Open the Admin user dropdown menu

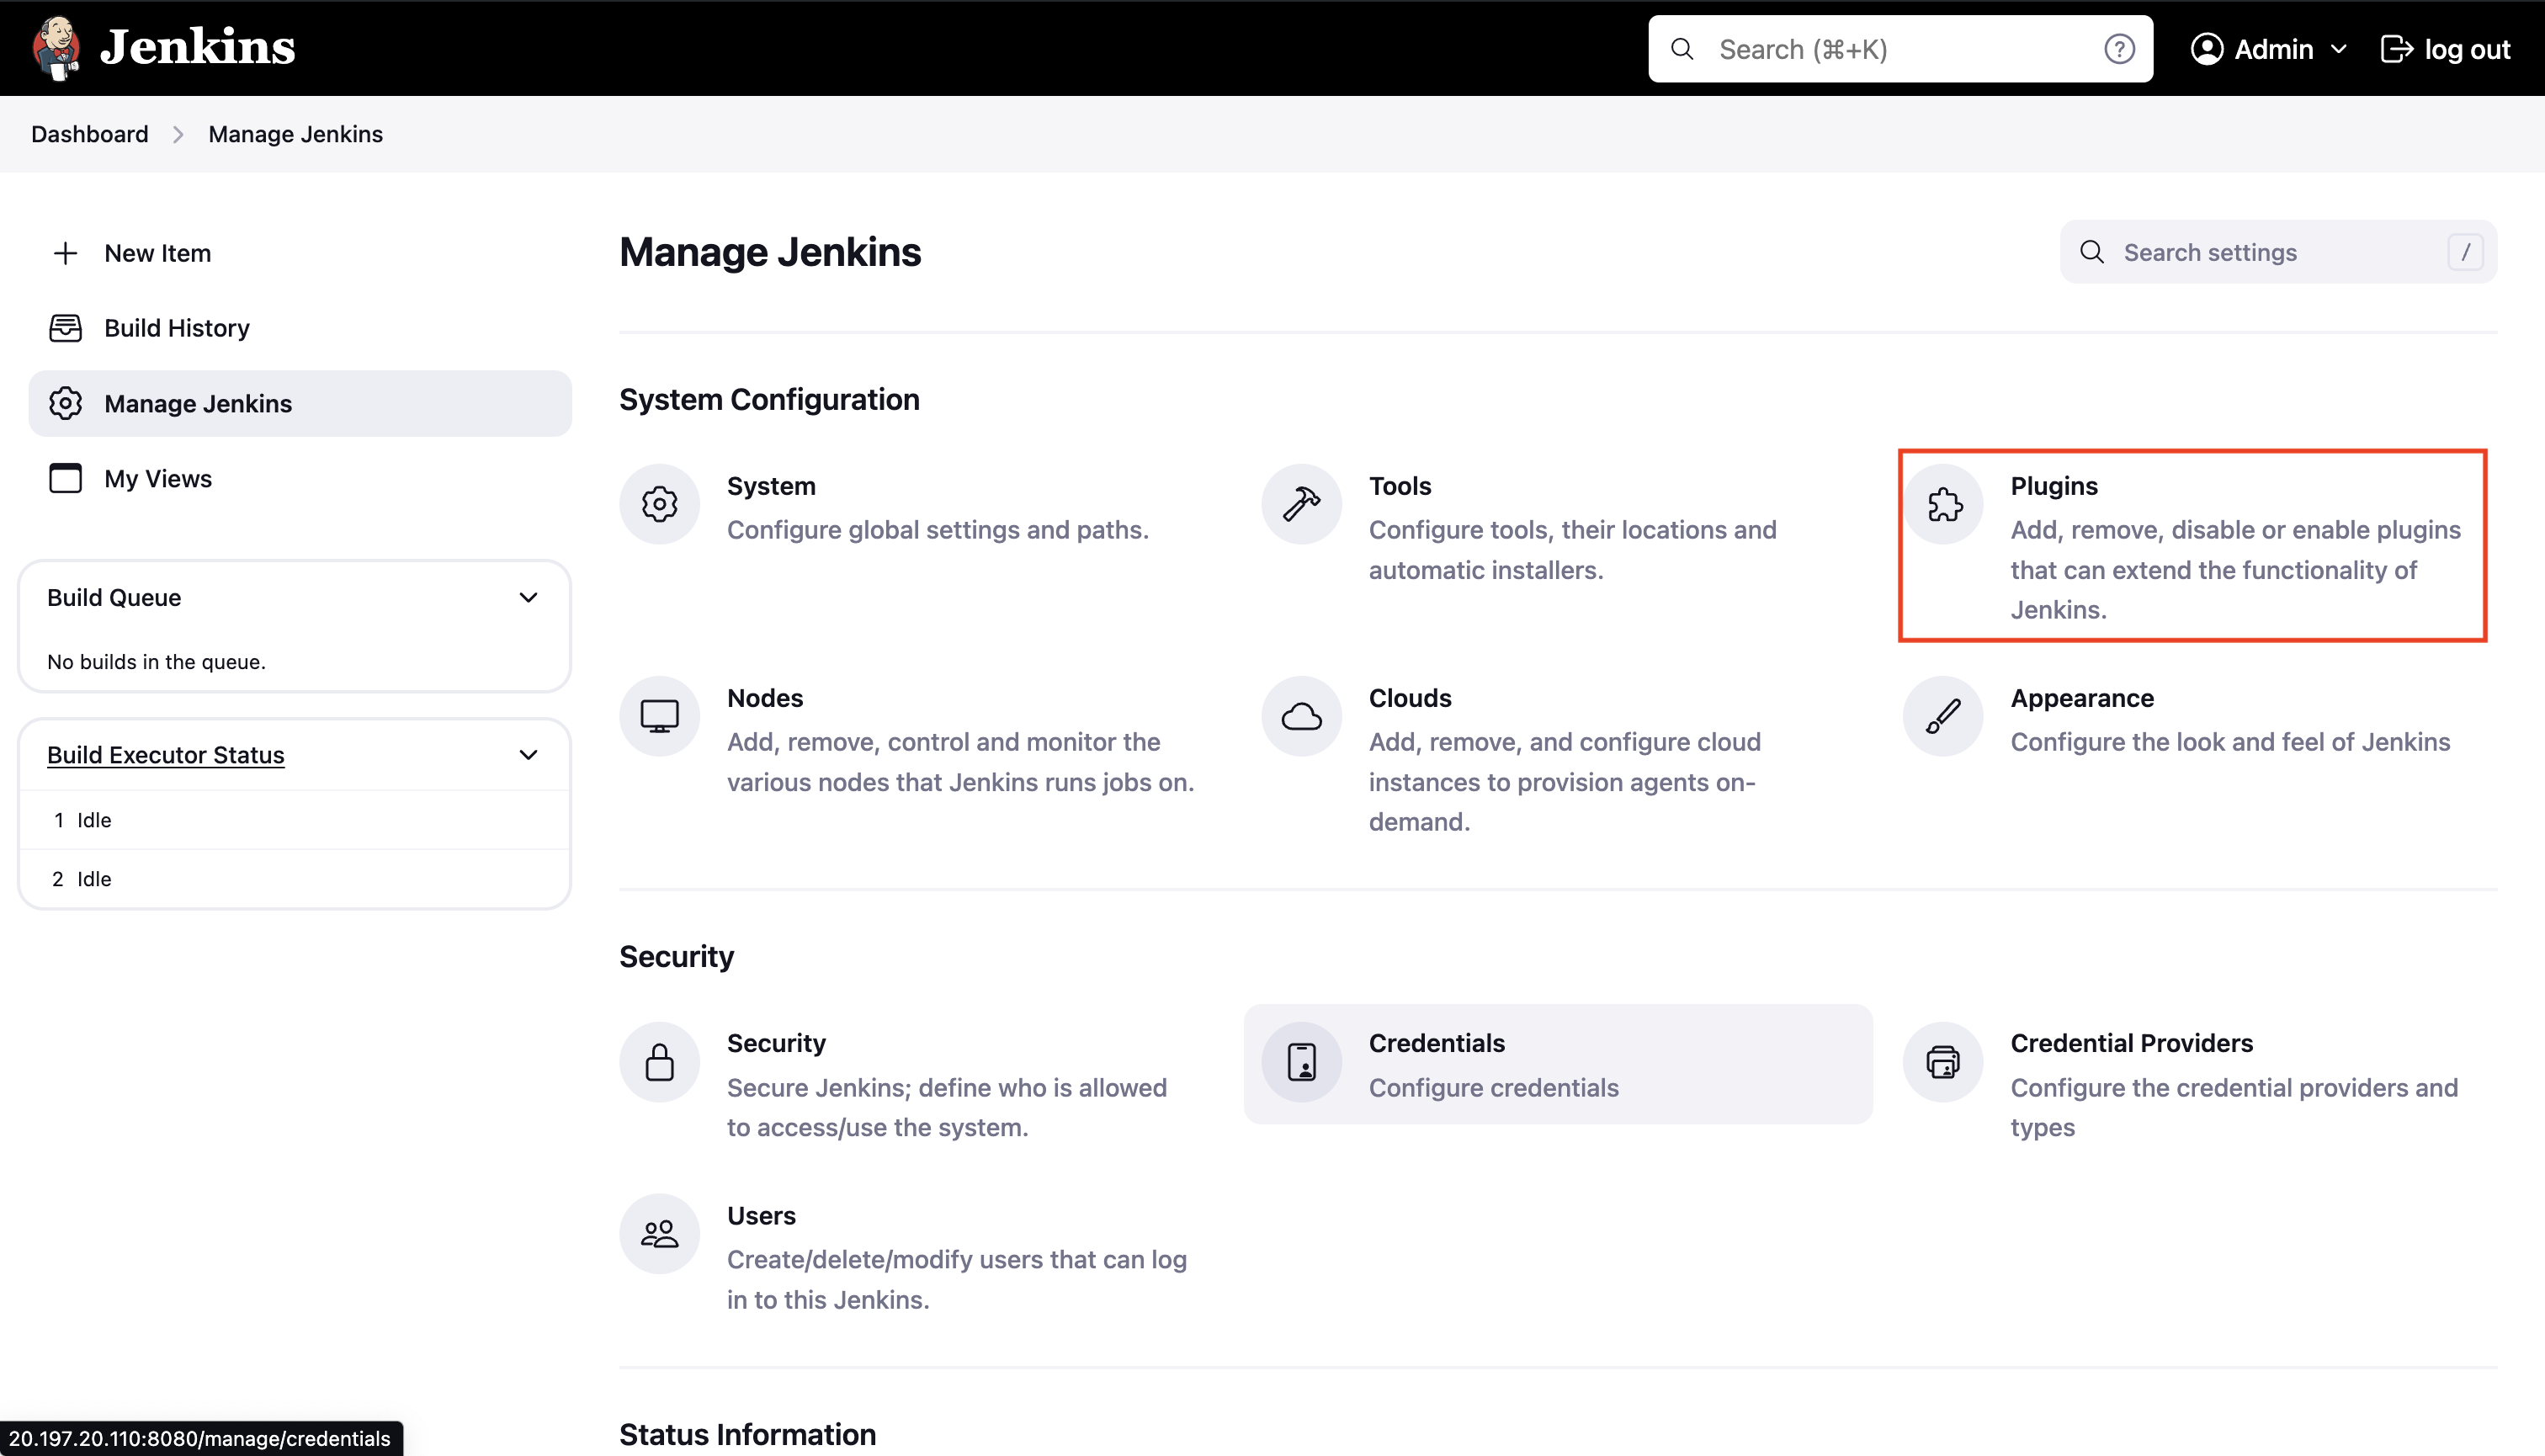pyautogui.click(x=2268, y=49)
